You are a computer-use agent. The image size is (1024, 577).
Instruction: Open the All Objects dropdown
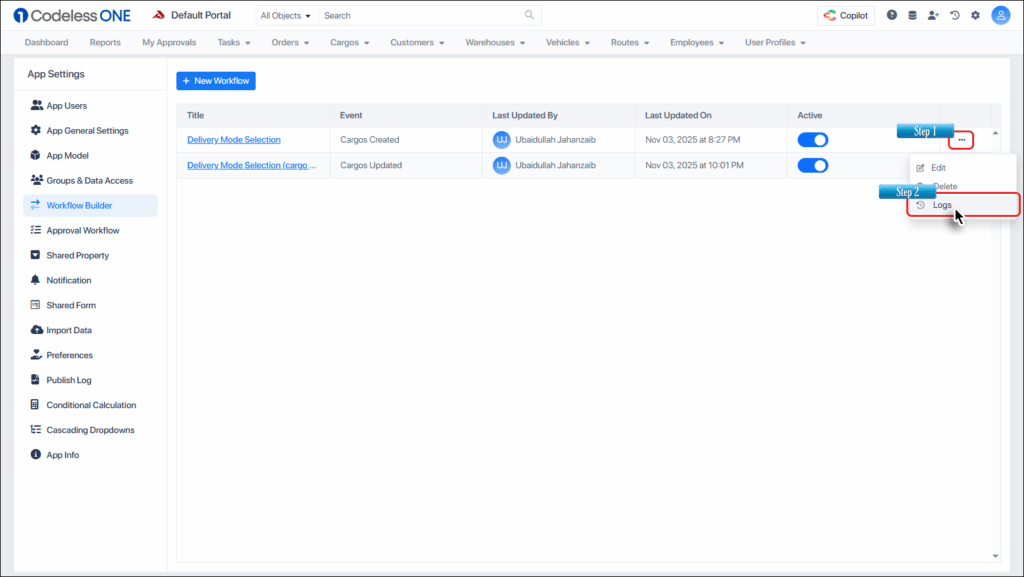coord(285,16)
